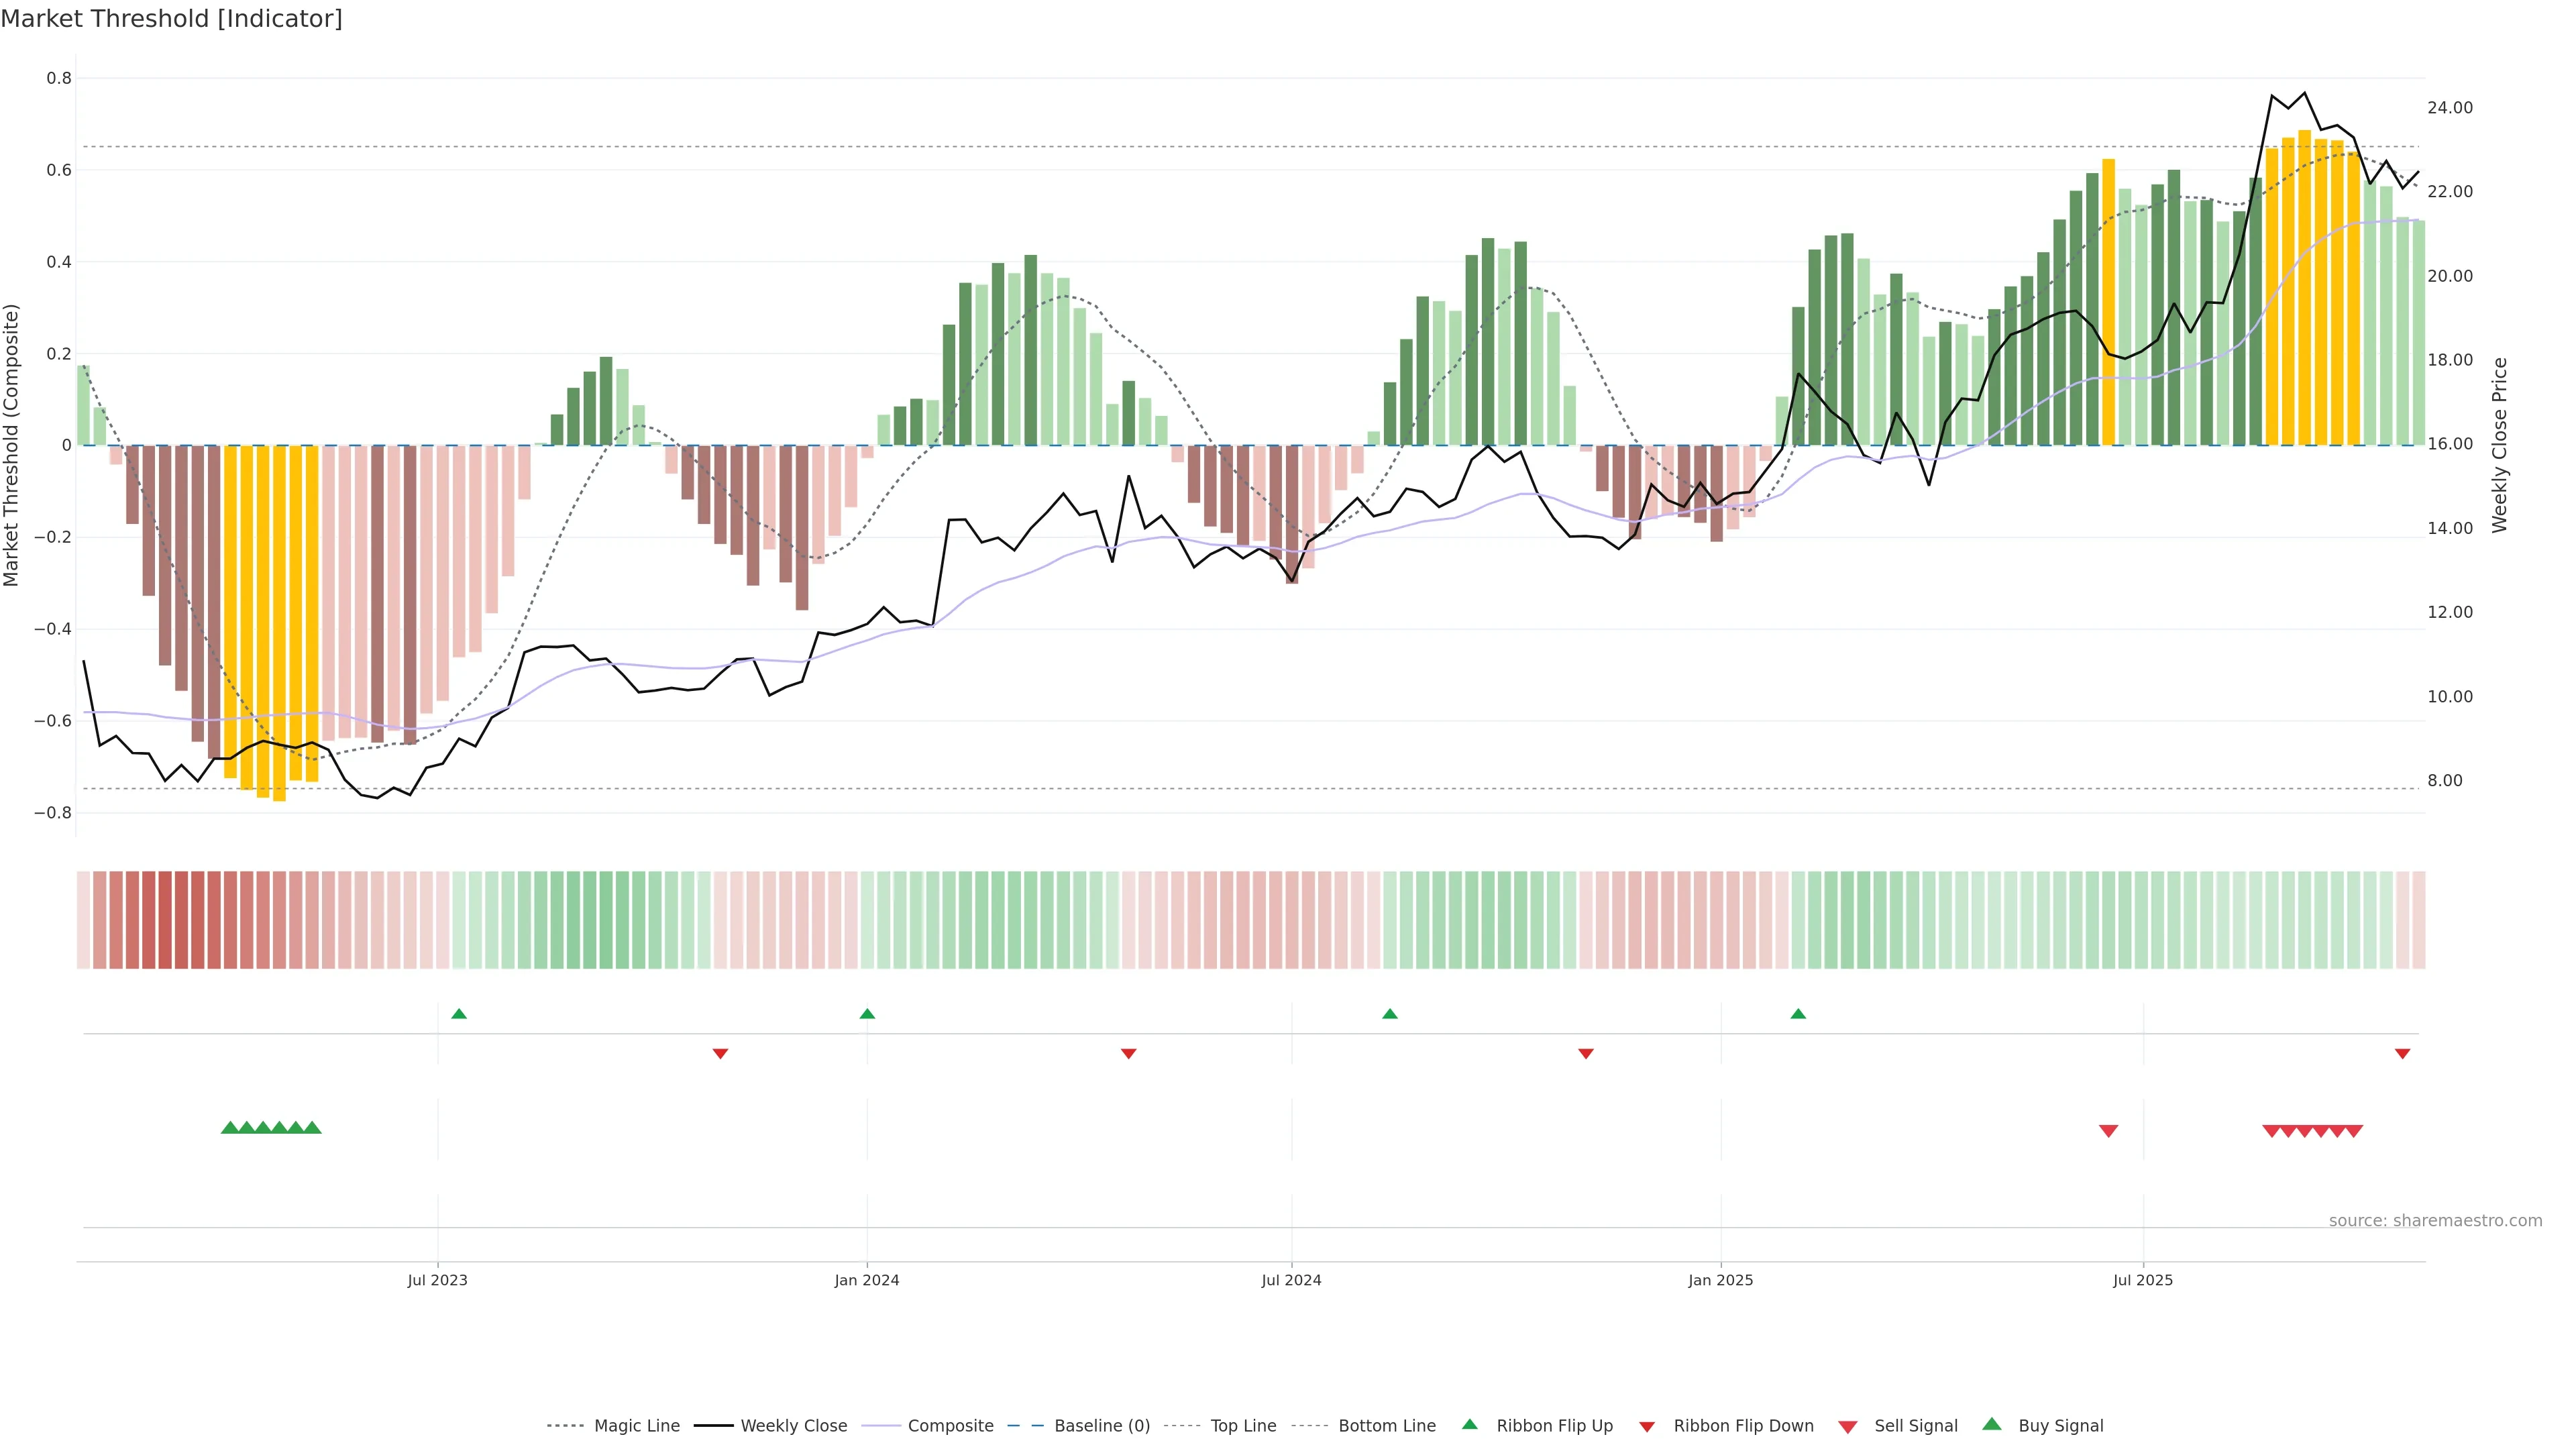
Task: Click the last red ribbon flip-down marker
Action: [x=2402, y=1053]
